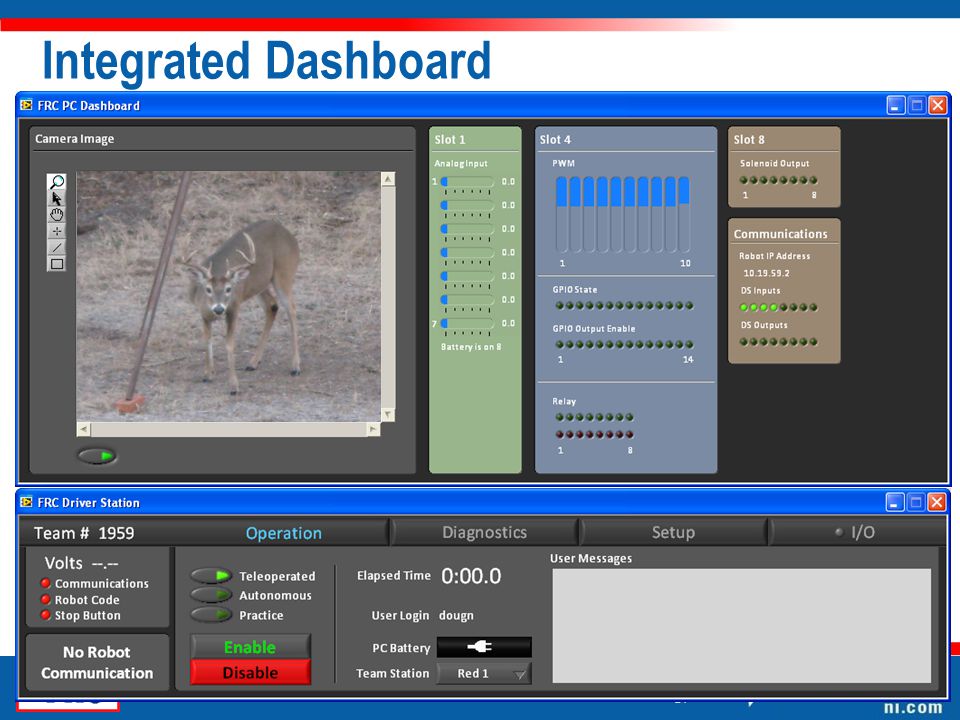The image size is (960, 720).
Task: Click the camera image horizontal scrollbar right arrow
Action: pyautogui.click(x=373, y=429)
